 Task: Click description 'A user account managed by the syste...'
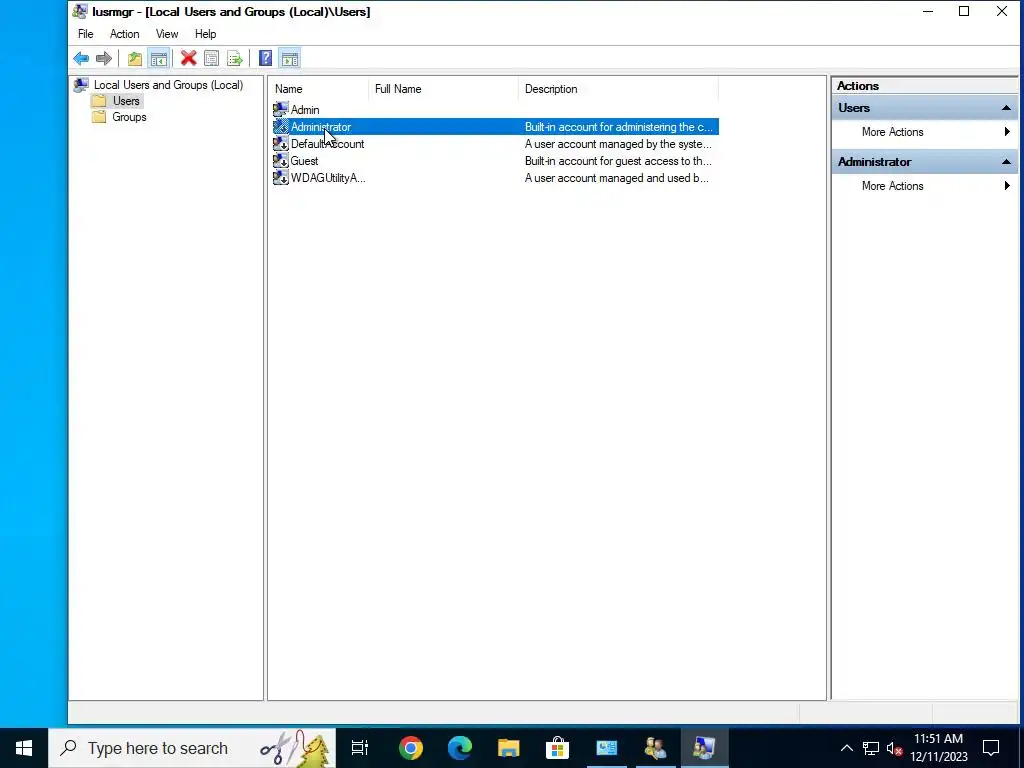(618, 144)
